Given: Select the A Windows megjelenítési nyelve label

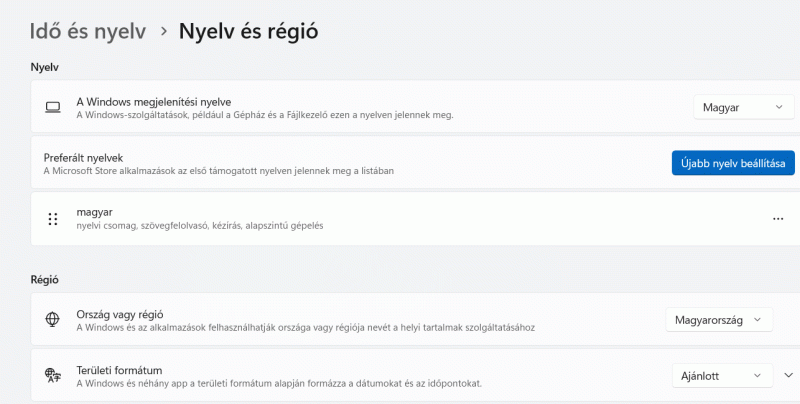Looking at the screenshot, I should pos(154,101).
